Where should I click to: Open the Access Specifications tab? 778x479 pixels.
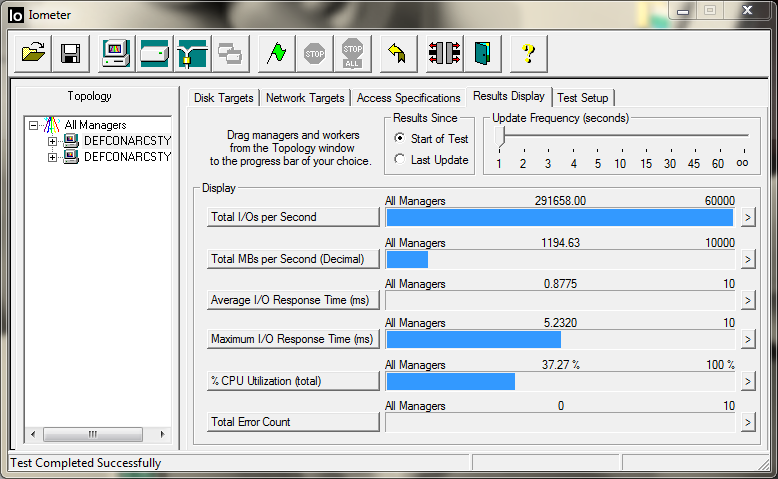point(408,98)
